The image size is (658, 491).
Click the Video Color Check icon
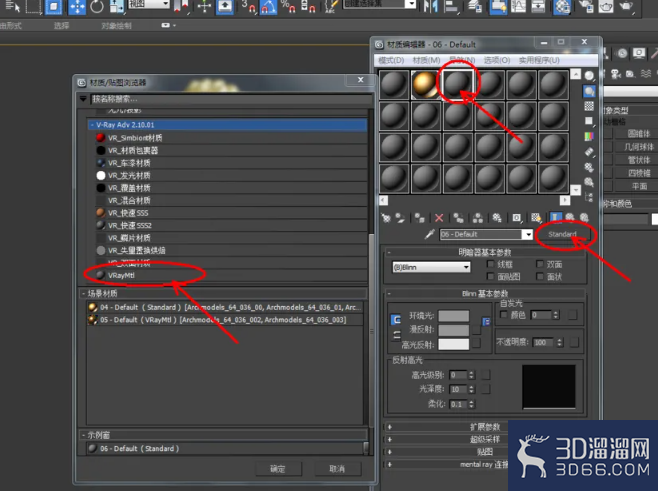coord(589,136)
